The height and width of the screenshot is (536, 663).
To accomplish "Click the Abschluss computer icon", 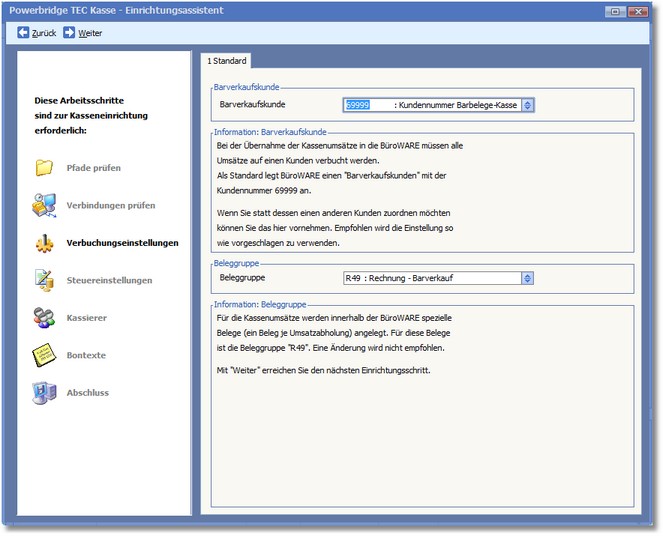I will point(44,393).
